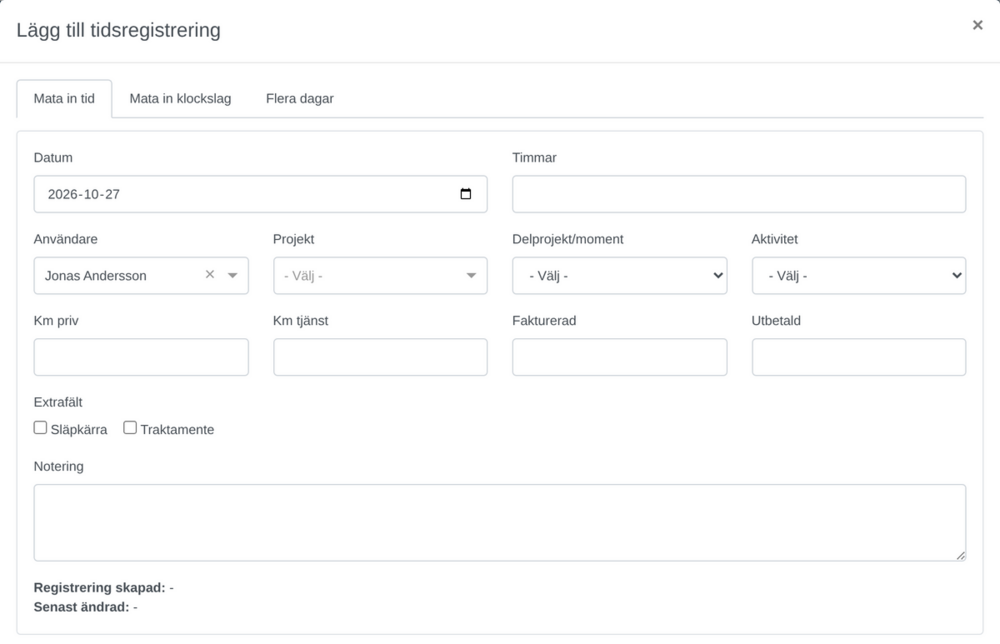Clear the selected user Jonas Andersson

pos(210,274)
